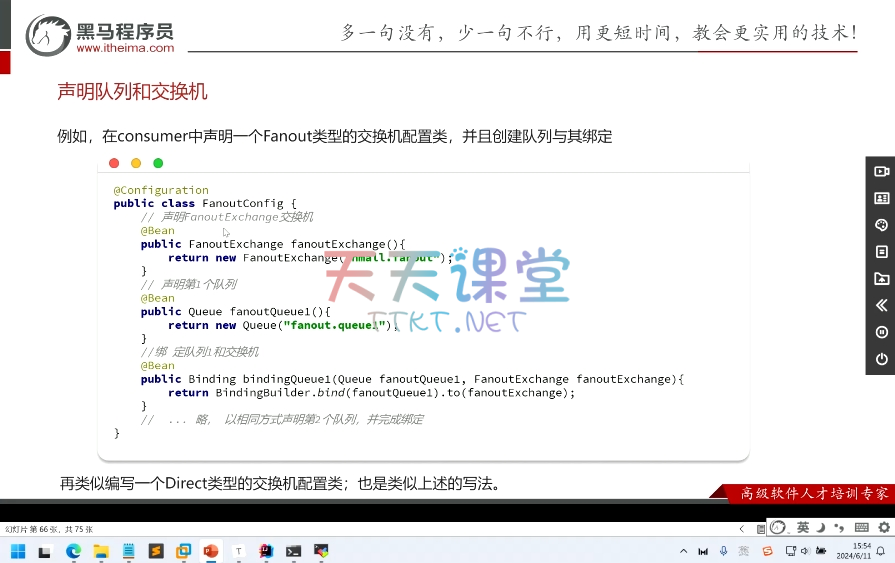The height and width of the screenshot is (563, 895).
Task: Collapse side toolbar with double chevron icon
Action: [x=881, y=305]
